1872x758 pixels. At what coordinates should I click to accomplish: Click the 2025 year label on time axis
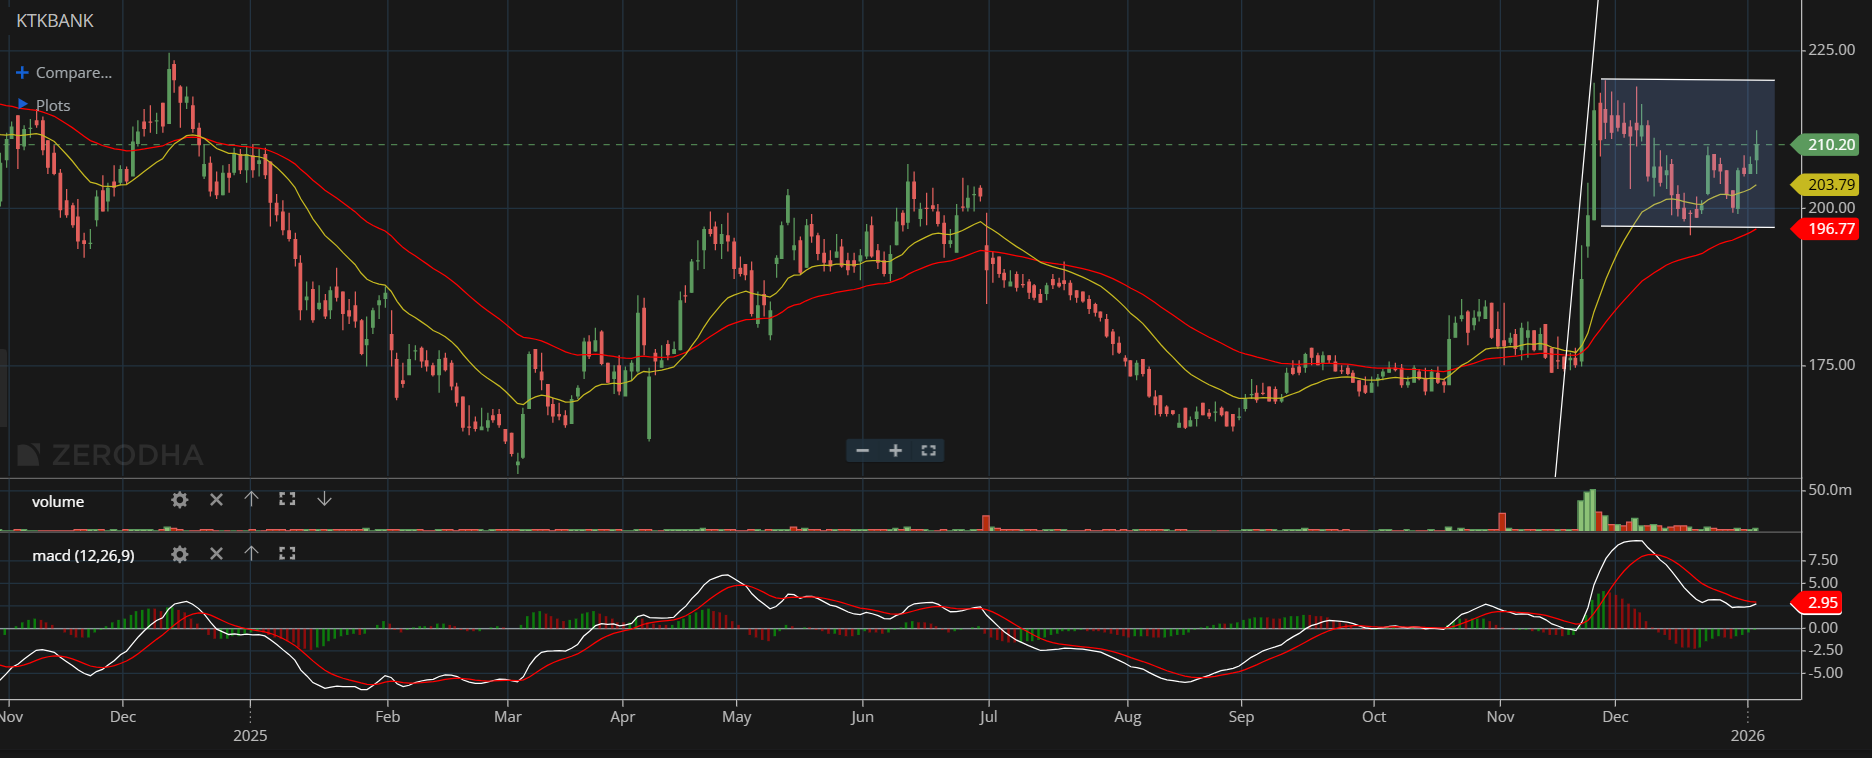(250, 736)
